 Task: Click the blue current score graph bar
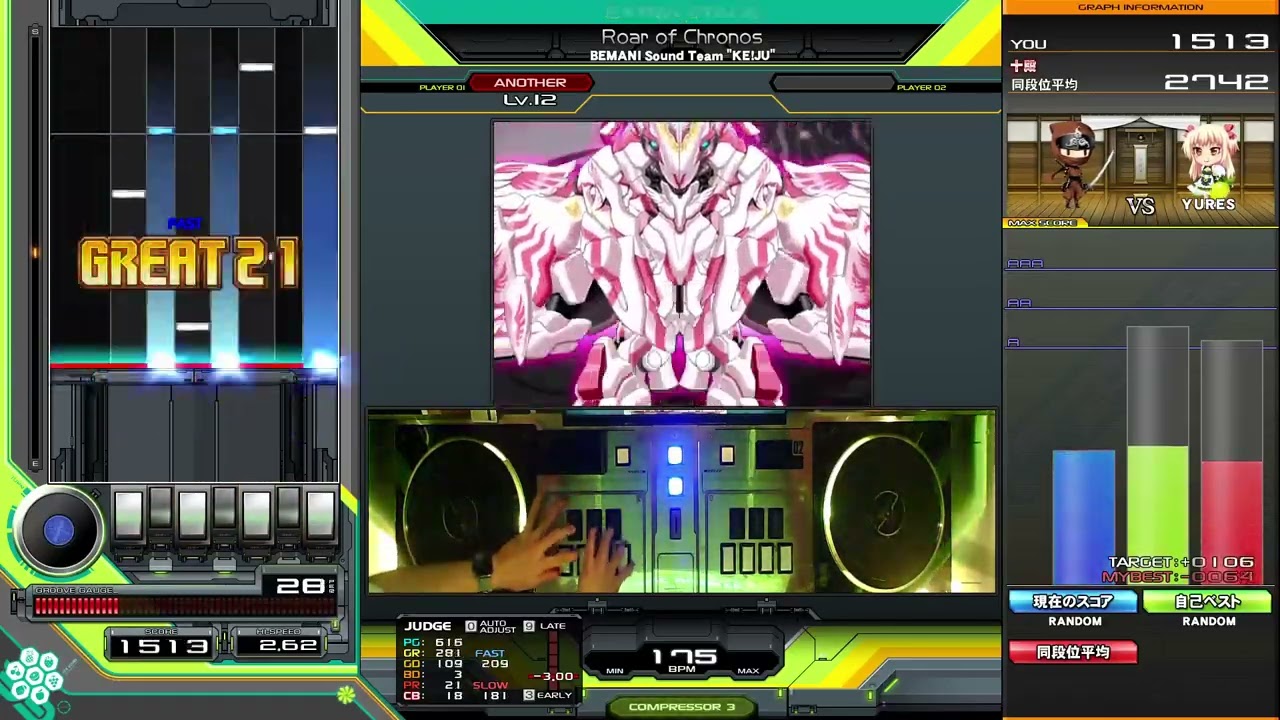coord(1083,517)
